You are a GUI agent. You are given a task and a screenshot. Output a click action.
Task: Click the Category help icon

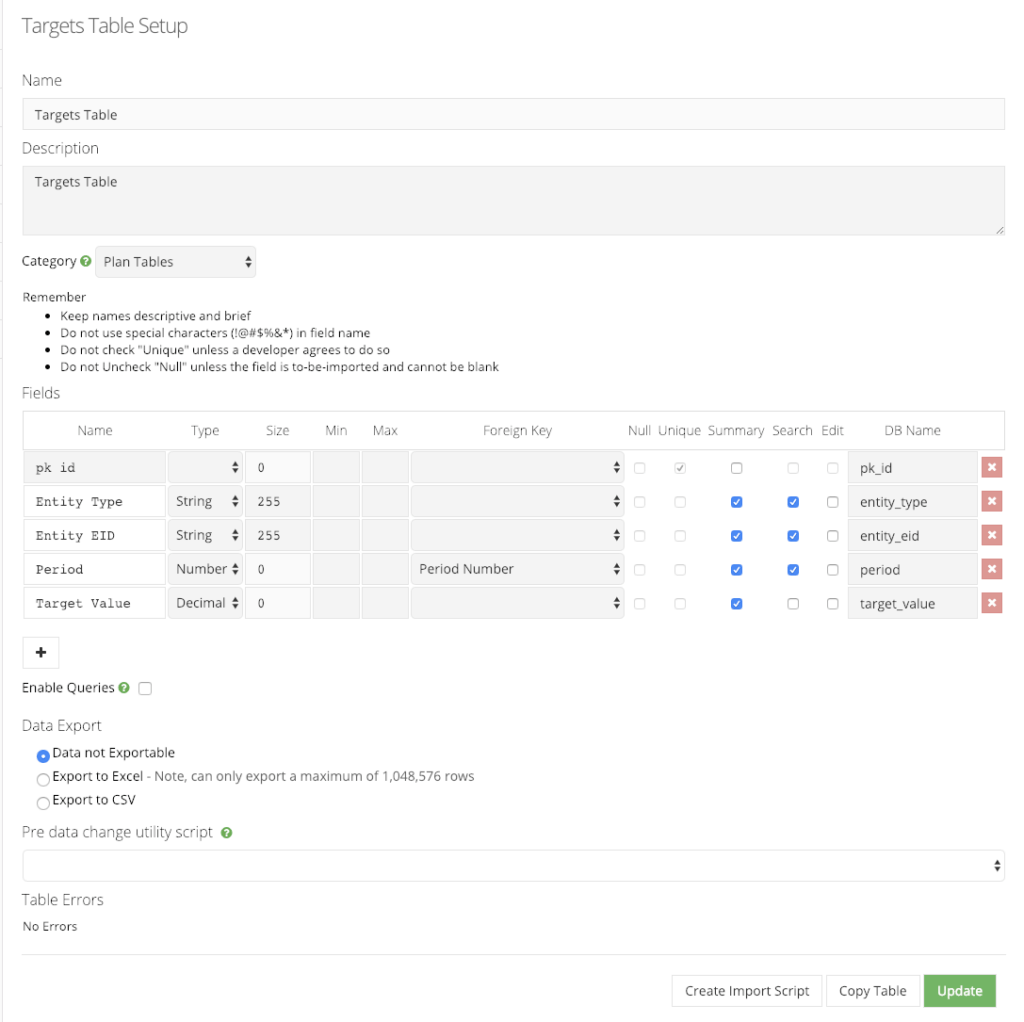[86, 261]
